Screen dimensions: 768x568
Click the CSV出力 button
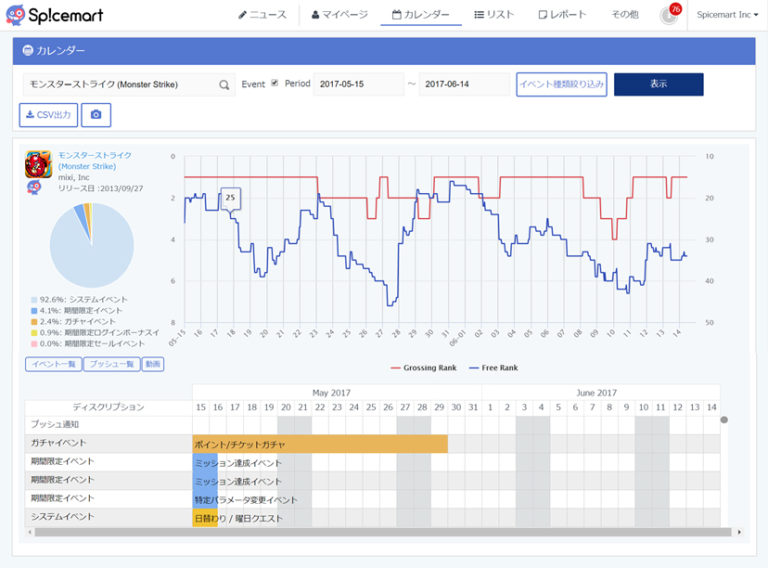[x=48, y=115]
